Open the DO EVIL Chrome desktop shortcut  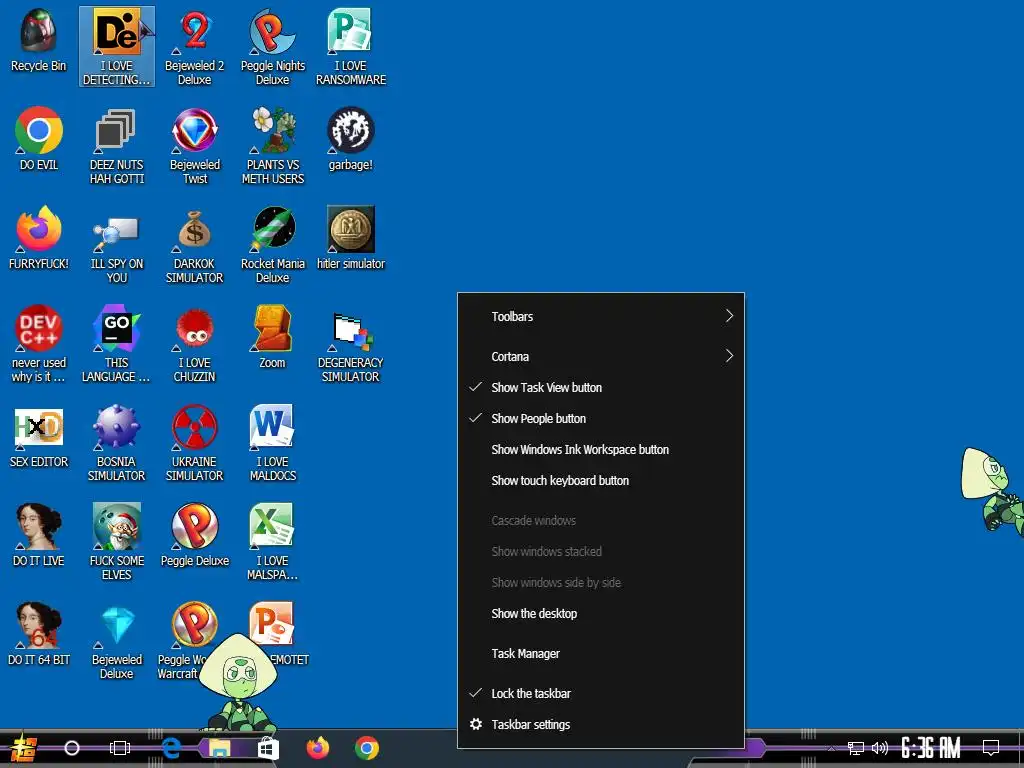(x=39, y=138)
